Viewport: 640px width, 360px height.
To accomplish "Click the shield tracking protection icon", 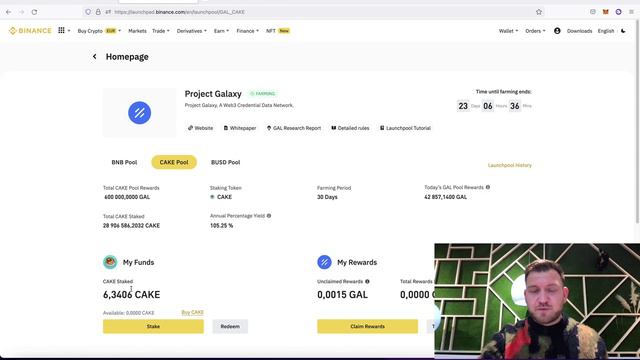I will [88, 12].
